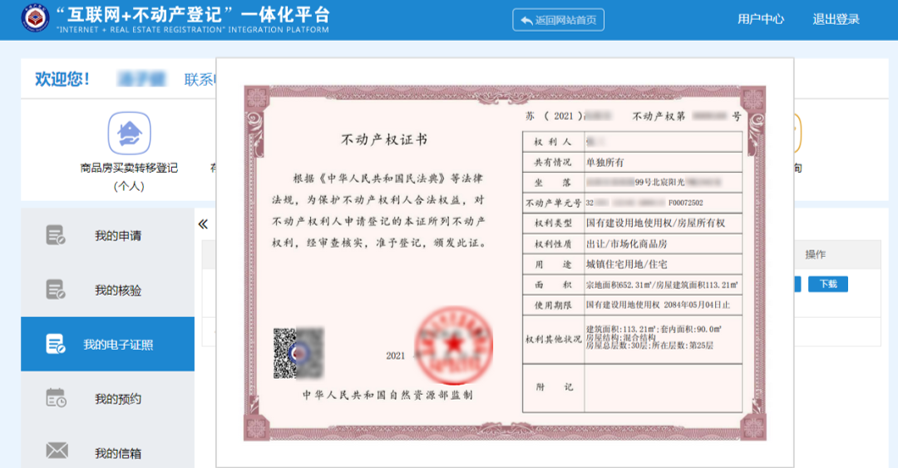Click the 单独所有 value cell
898x468 pixels.
(x=663, y=162)
